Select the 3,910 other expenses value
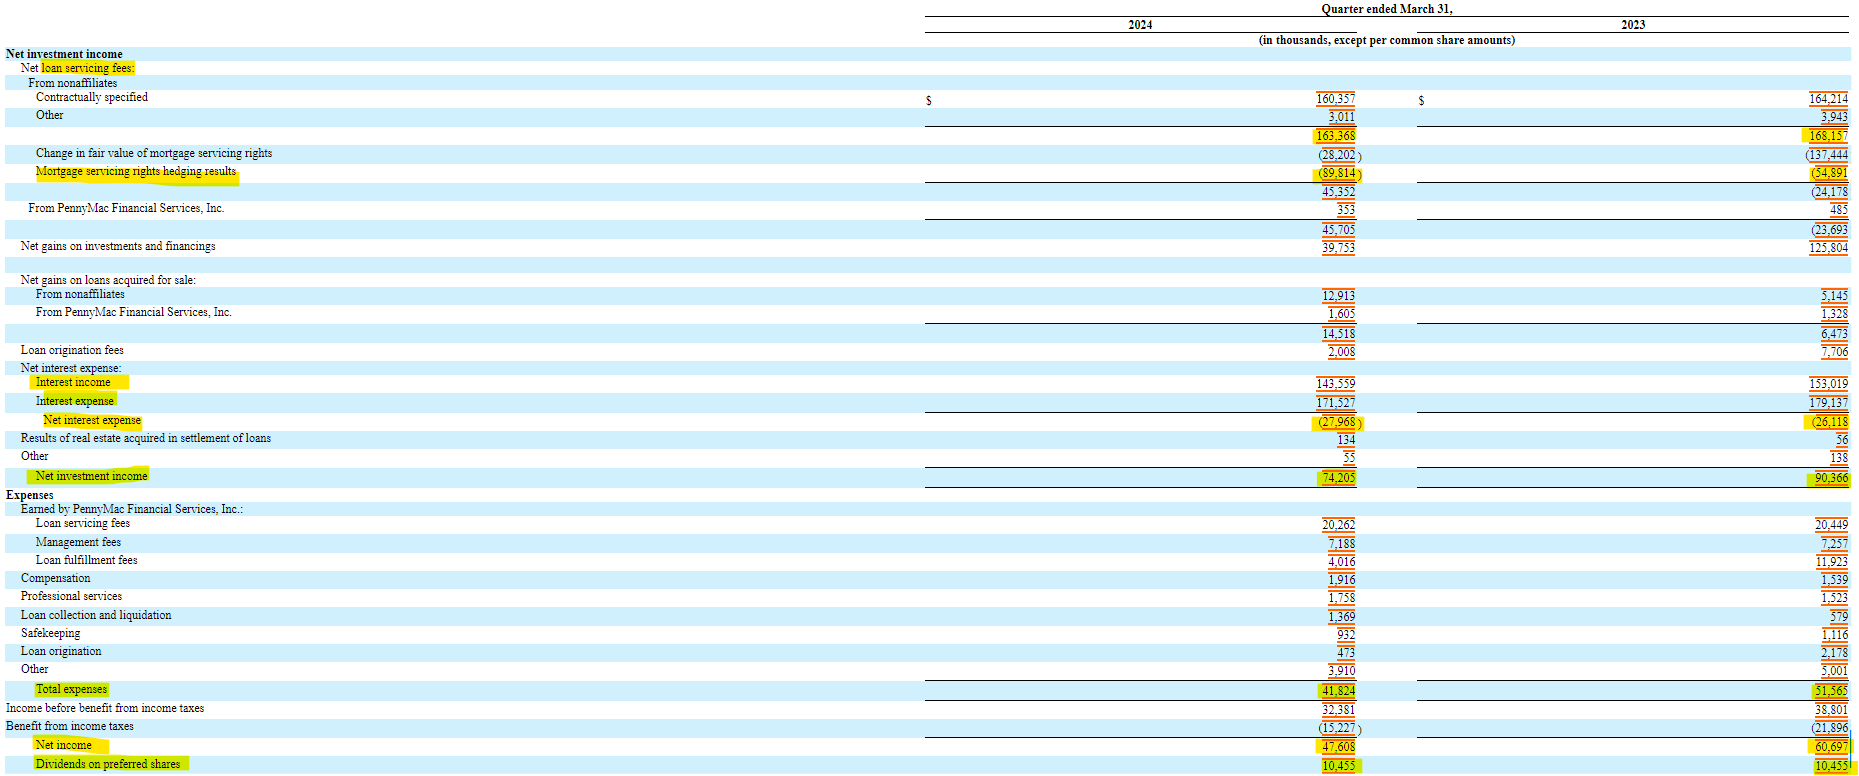This screenshot has height=776, width=1859. [1341, 671]
